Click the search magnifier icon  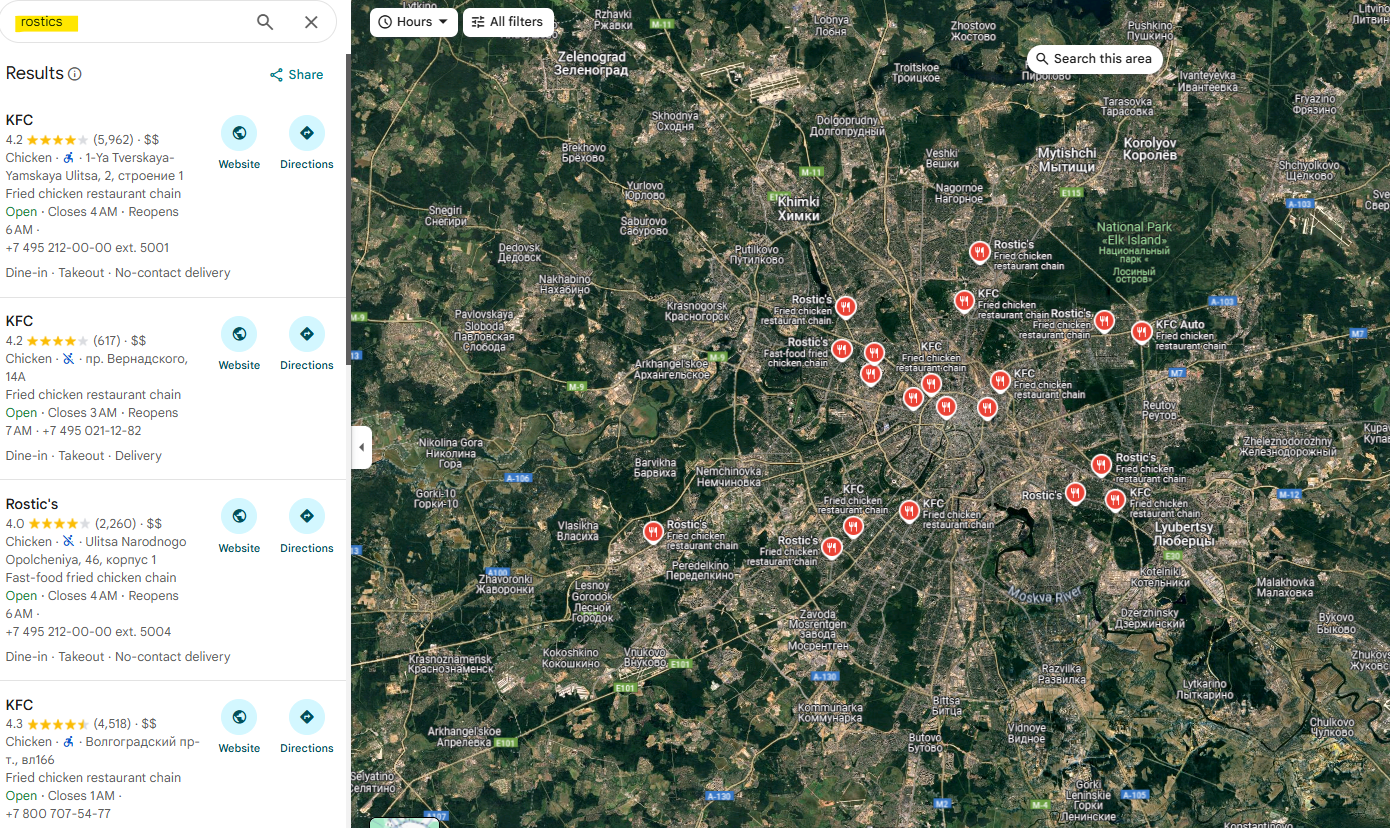pos(265,22)
